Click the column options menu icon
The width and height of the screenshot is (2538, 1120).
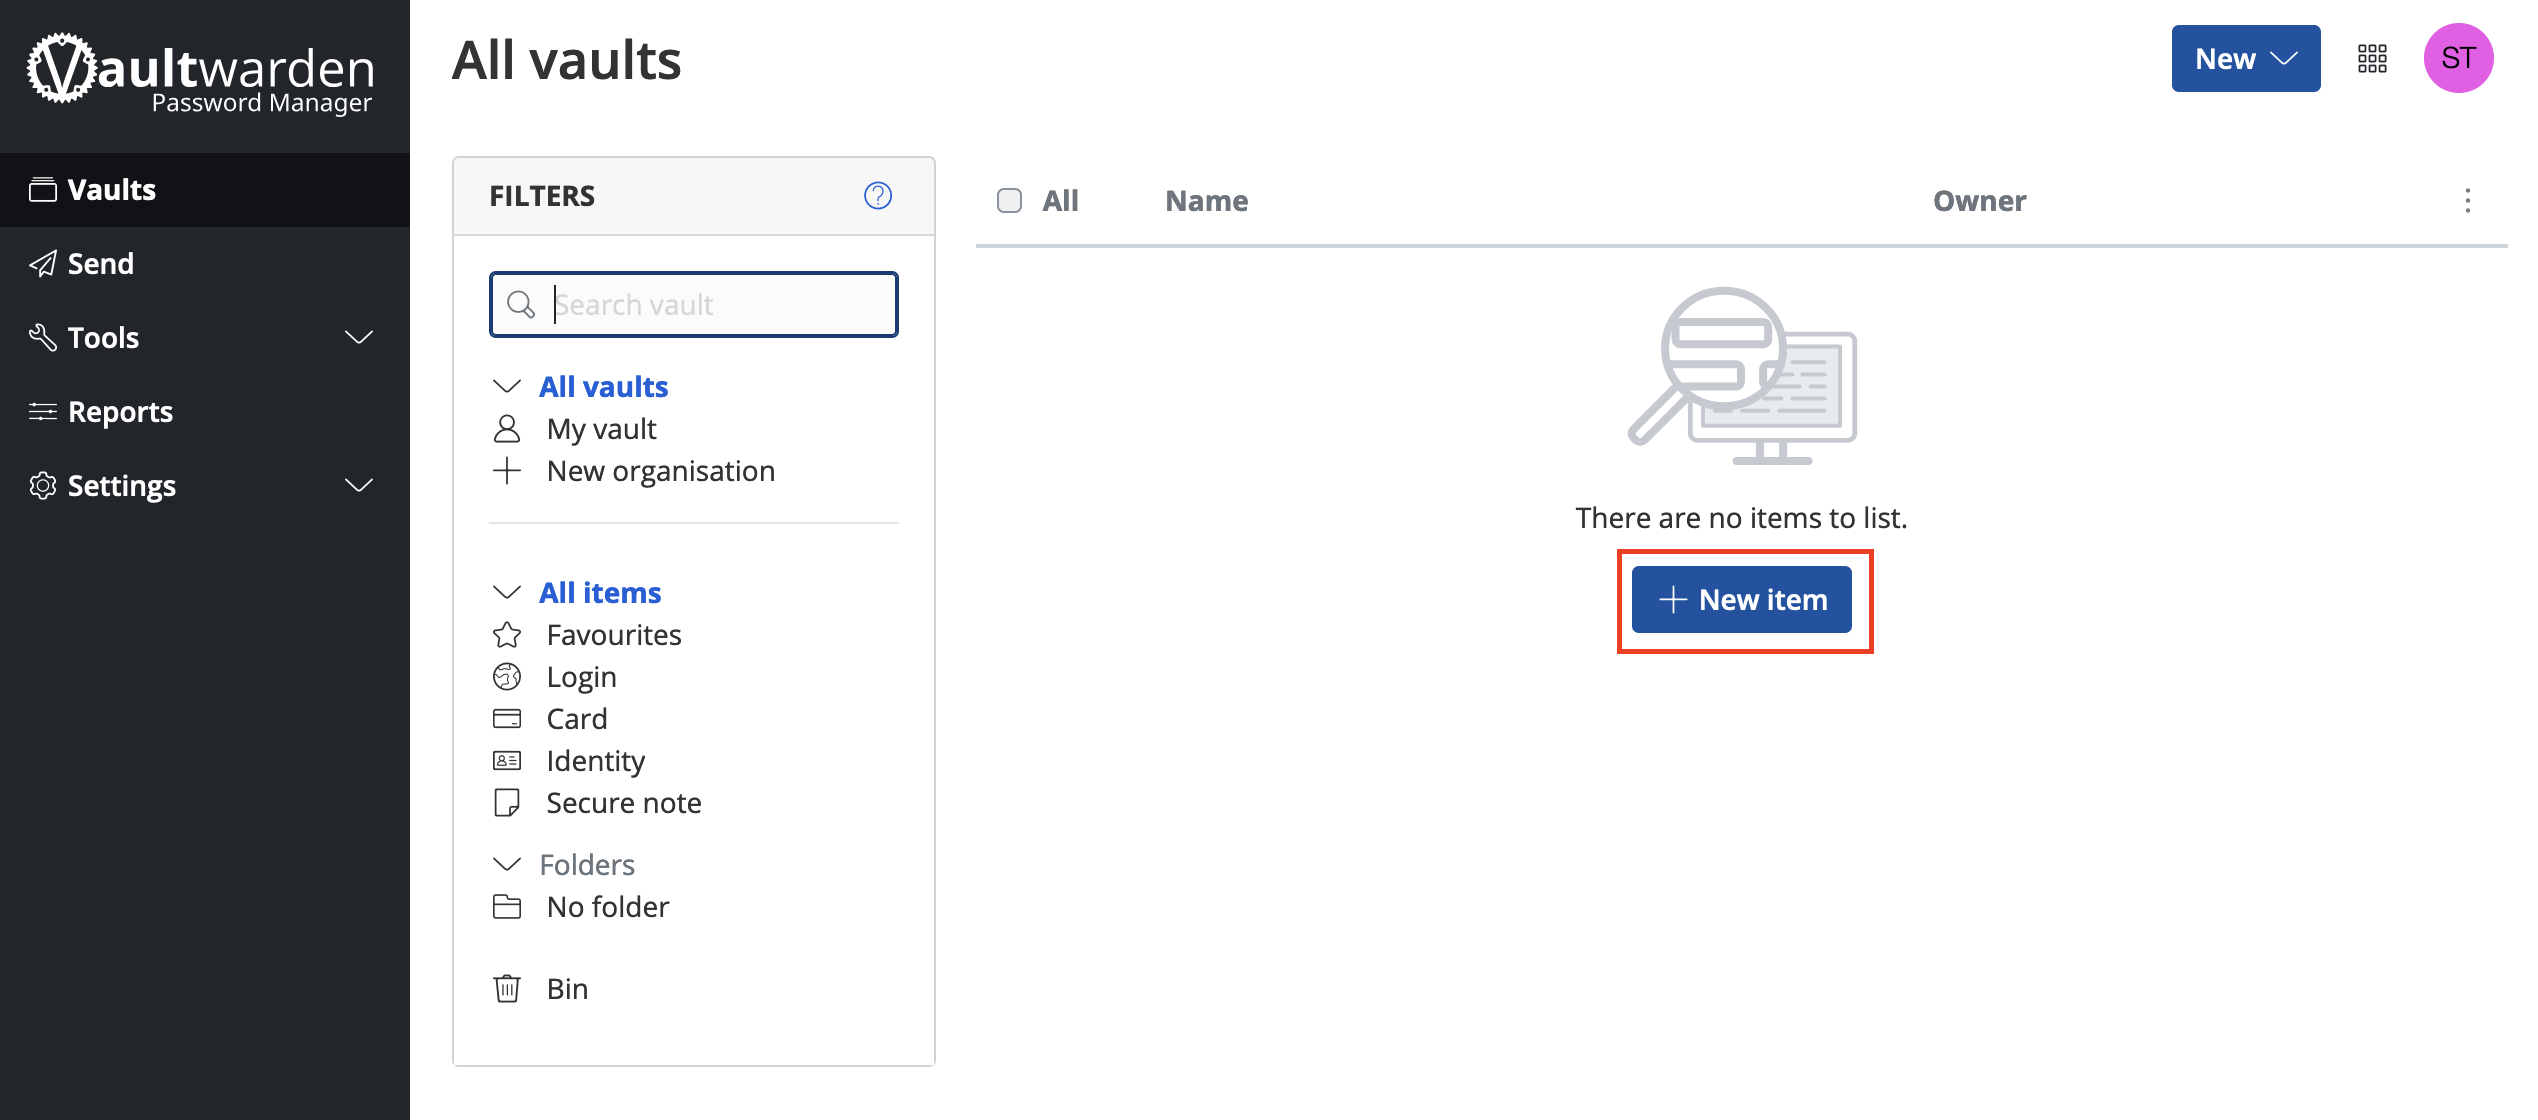(2467, 201)
